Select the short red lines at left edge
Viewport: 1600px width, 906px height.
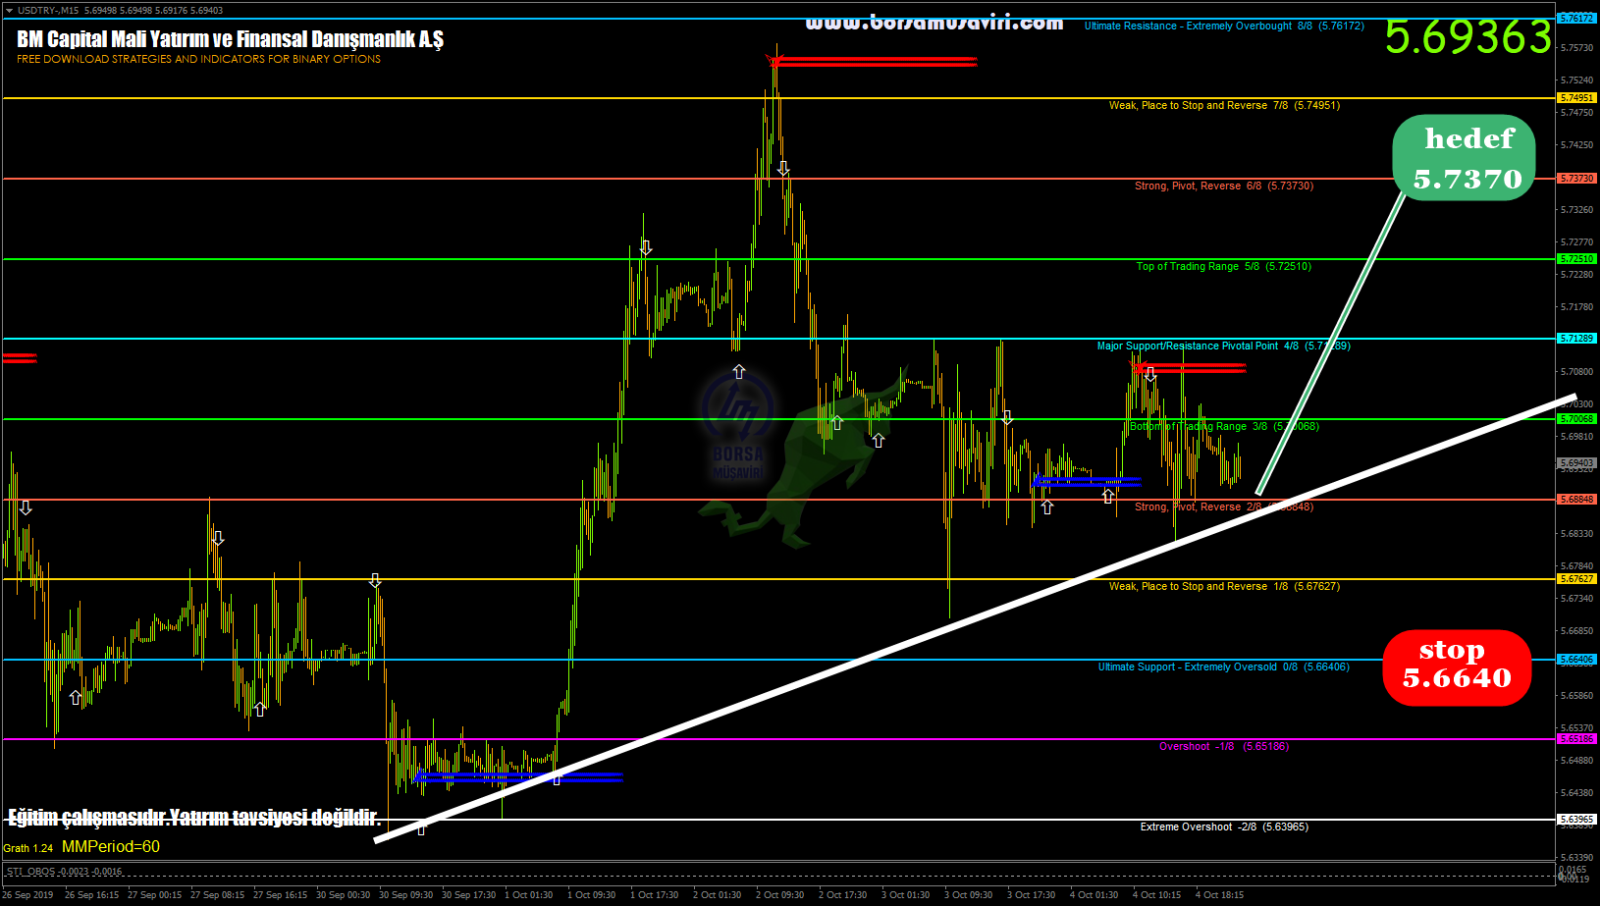click(19, 358)
